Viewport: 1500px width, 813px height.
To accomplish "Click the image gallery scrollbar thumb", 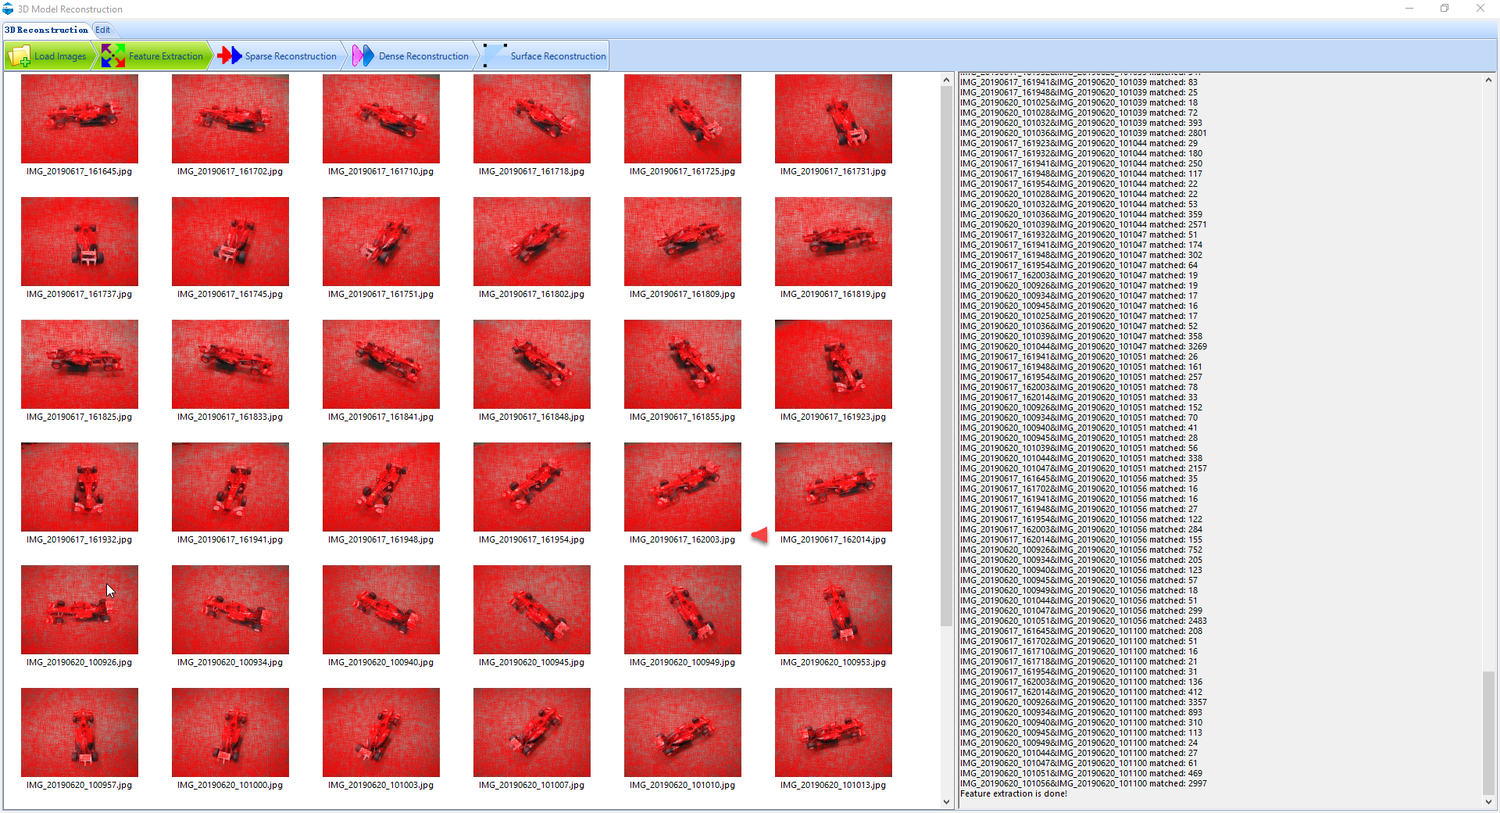I will tap(947, 358).
